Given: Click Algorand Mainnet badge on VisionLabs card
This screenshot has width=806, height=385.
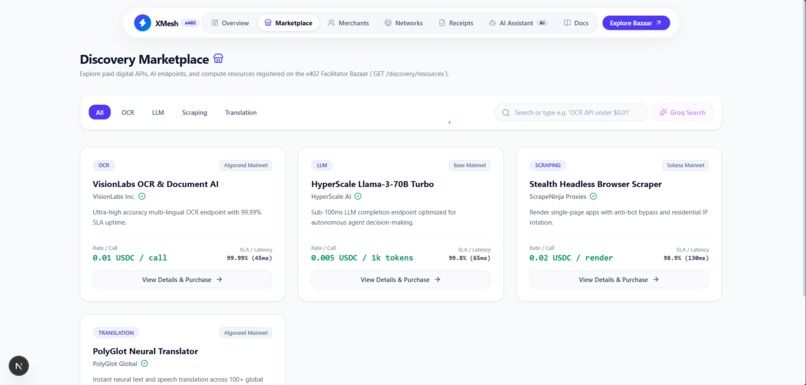Looking at the screenshot, I should pos(246,165).
